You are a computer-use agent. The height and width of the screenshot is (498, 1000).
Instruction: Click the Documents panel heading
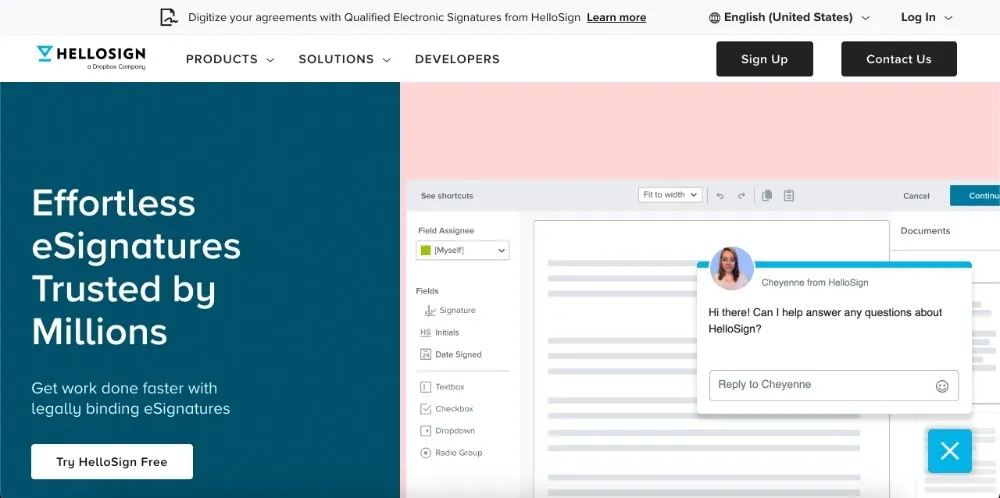[925, 231]
